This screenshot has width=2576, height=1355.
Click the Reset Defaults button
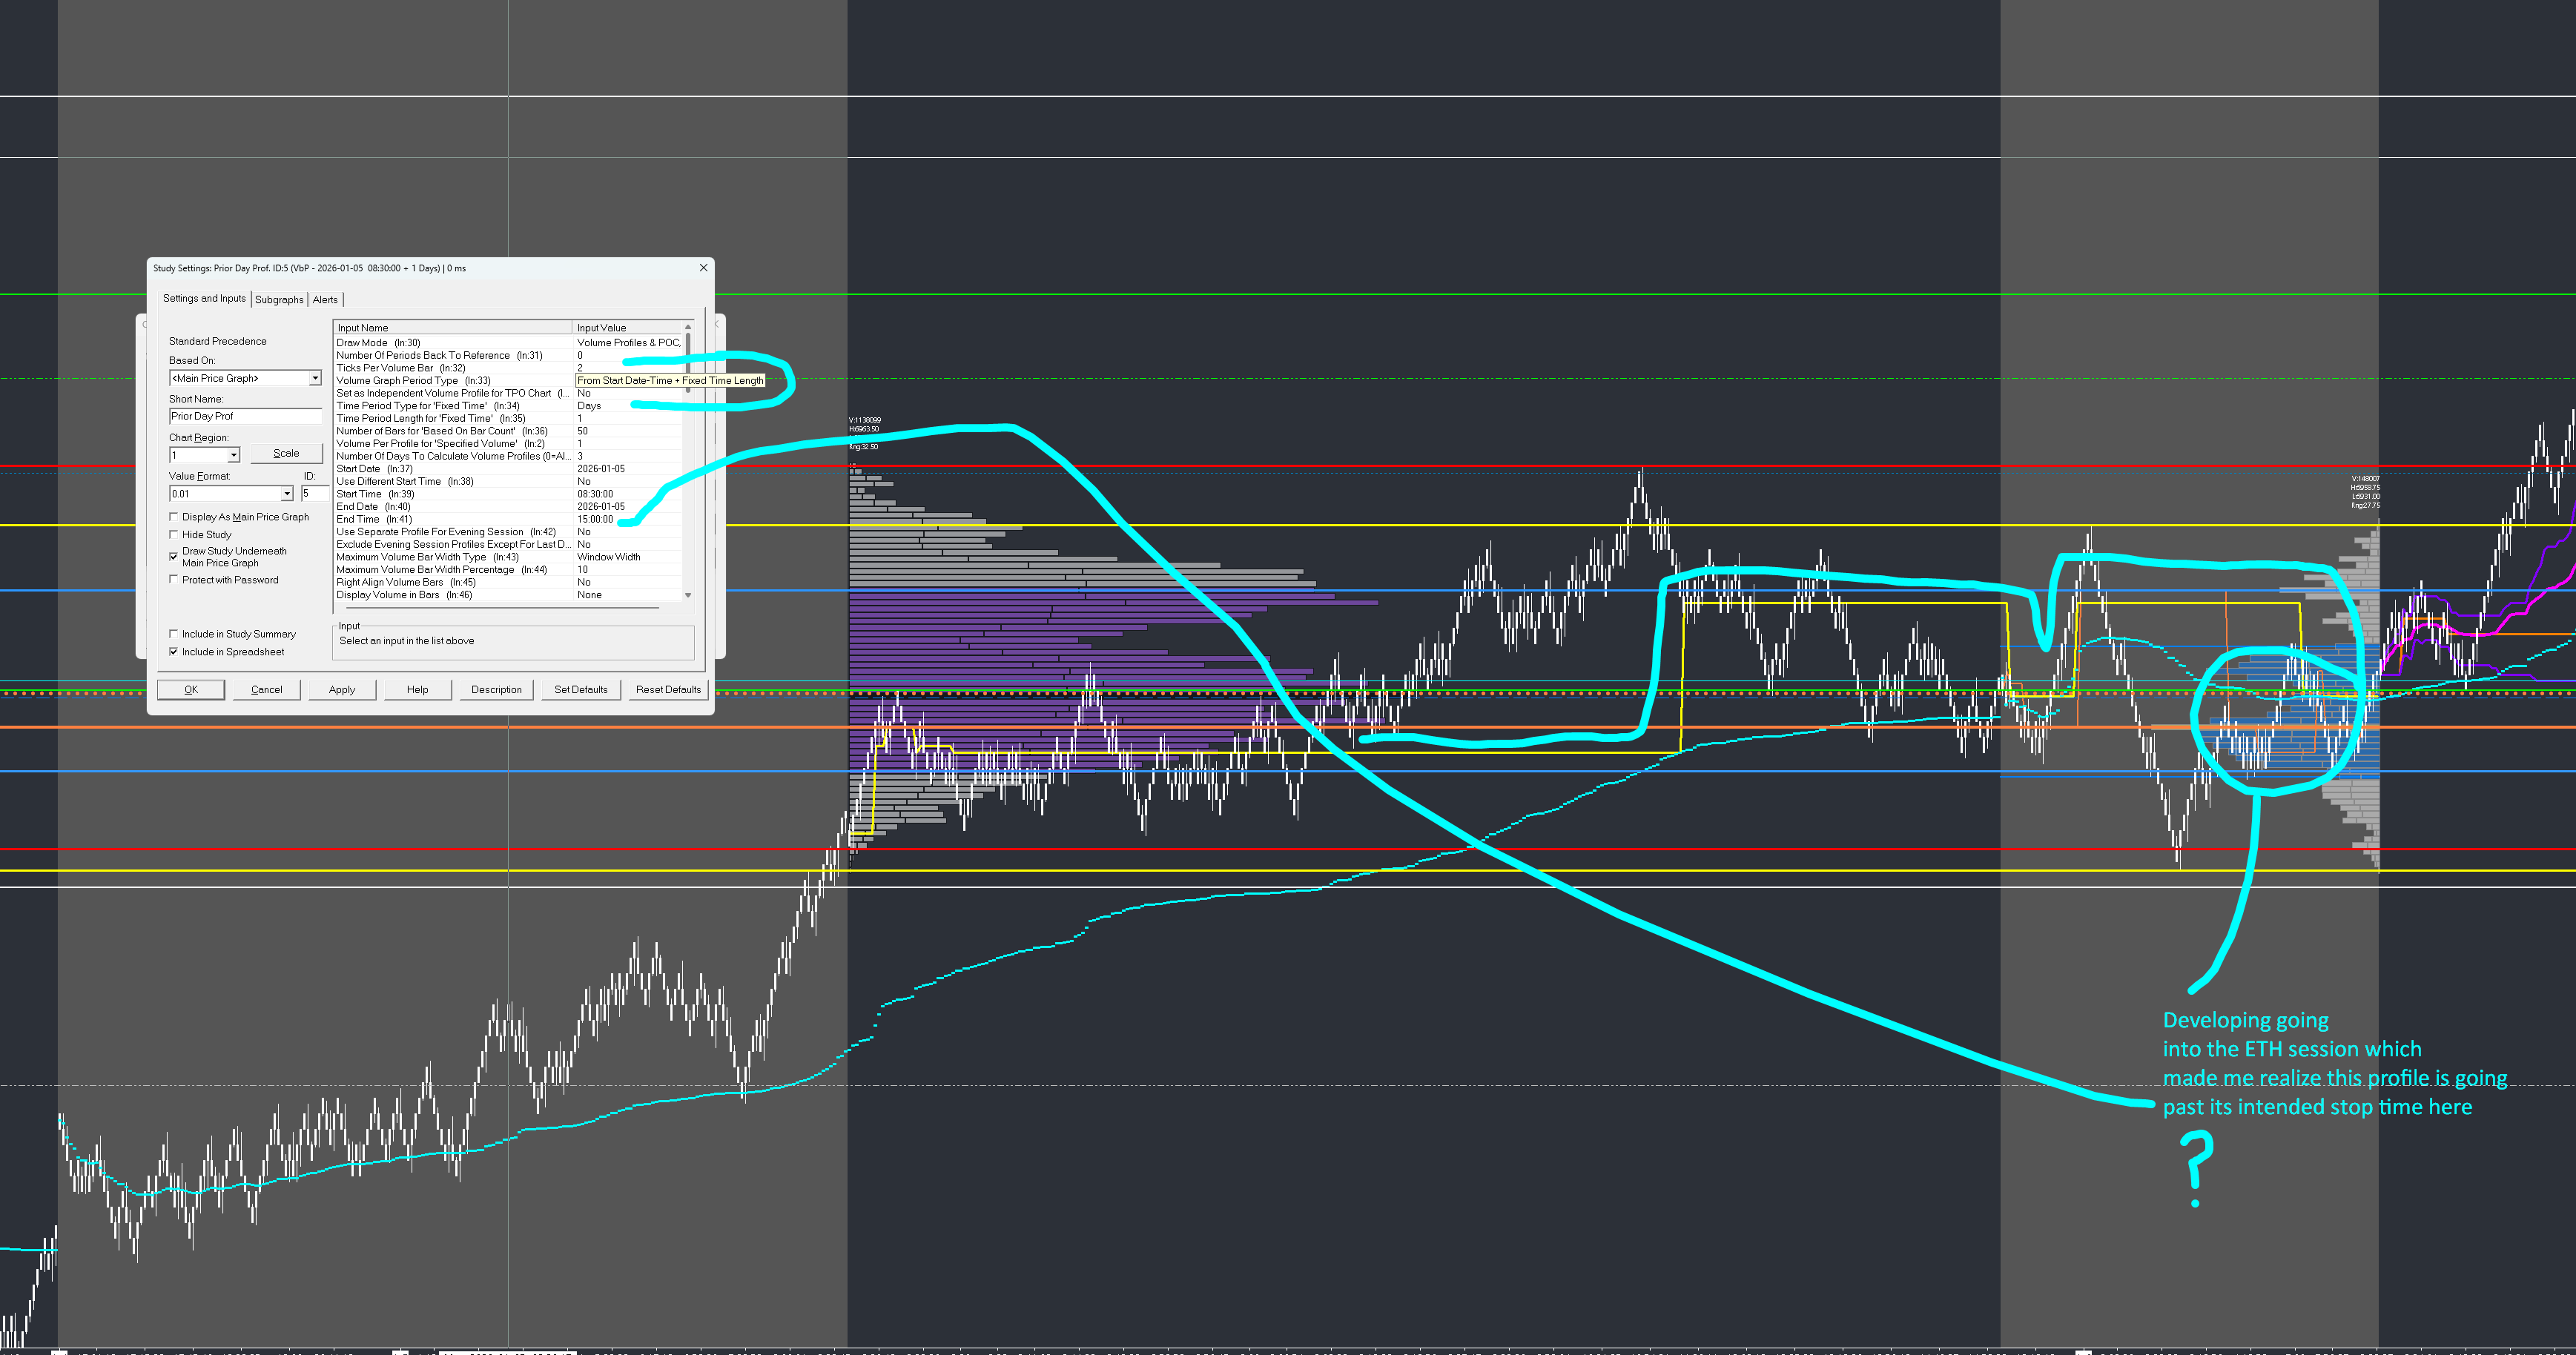[668, 690]
